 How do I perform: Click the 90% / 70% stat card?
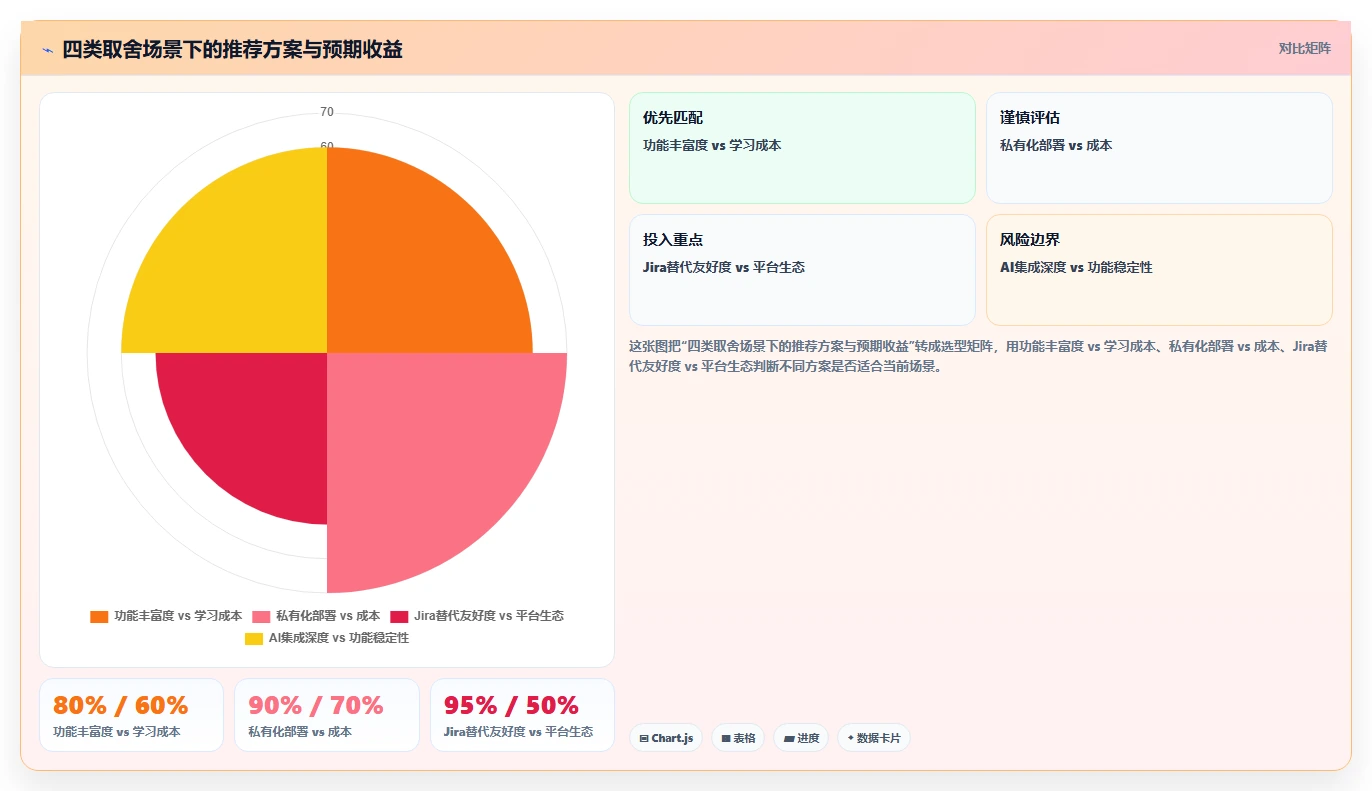pyautogui.click(x=326, y=715)
